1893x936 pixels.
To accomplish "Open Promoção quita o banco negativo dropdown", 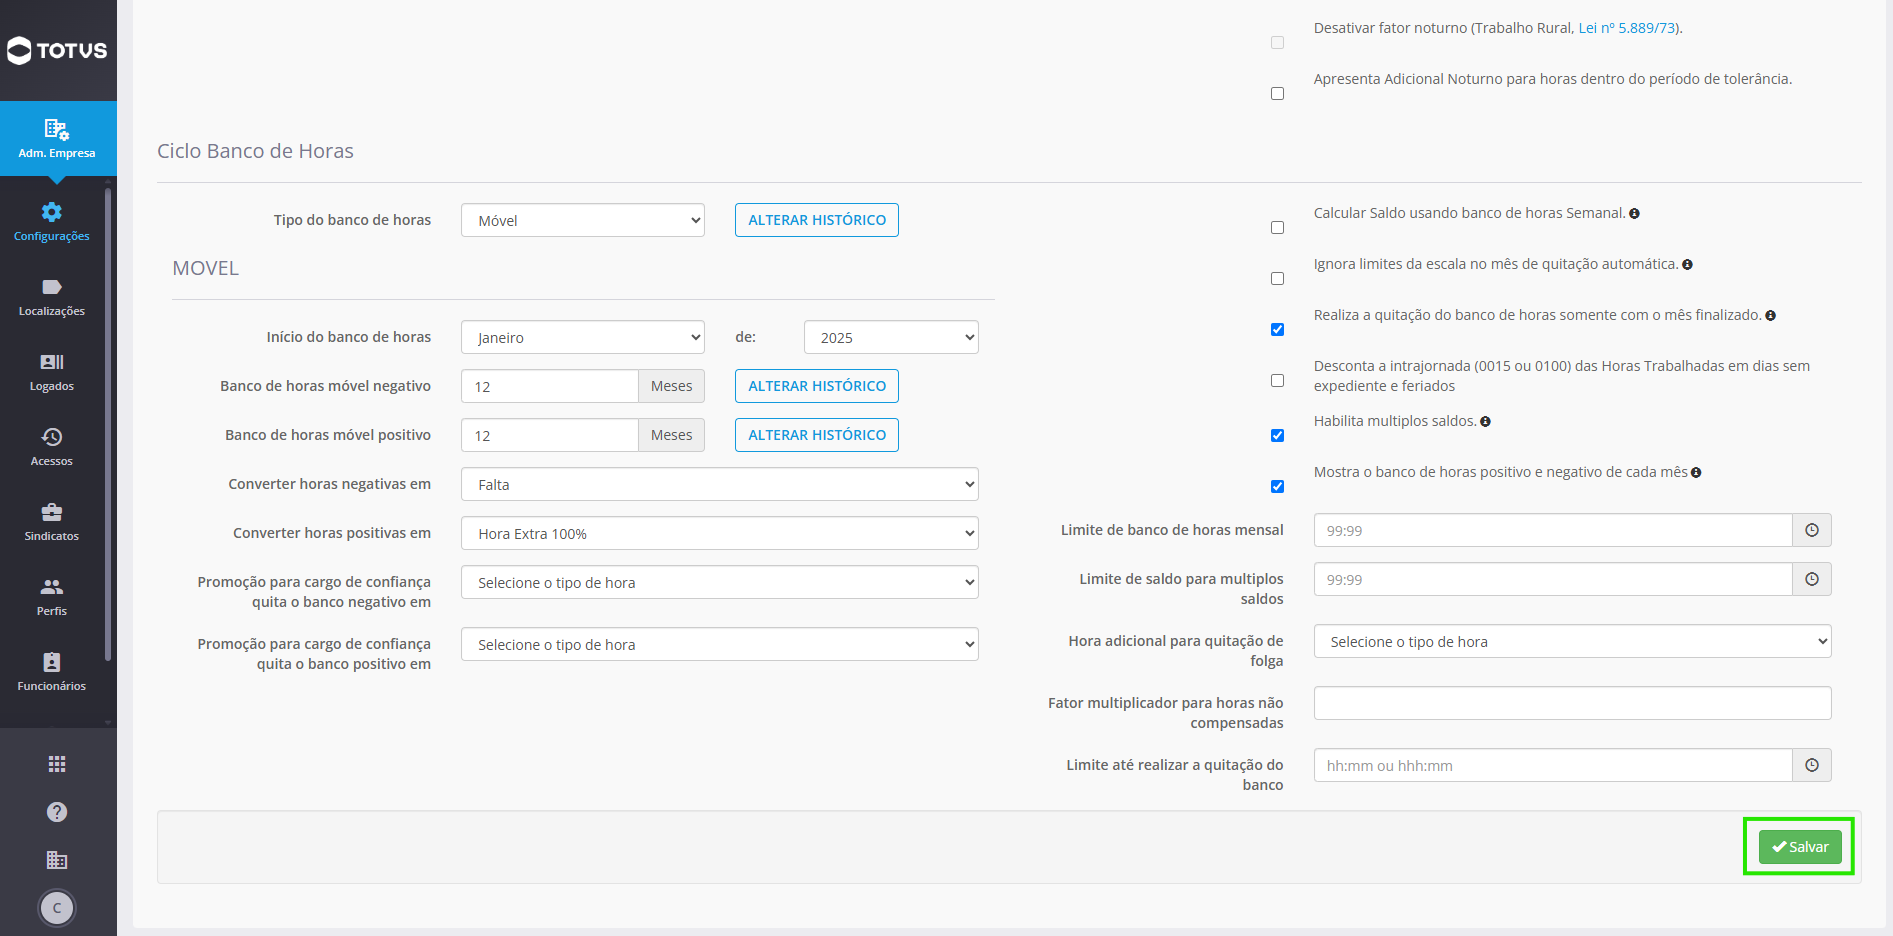I will (x=720, y=582).
